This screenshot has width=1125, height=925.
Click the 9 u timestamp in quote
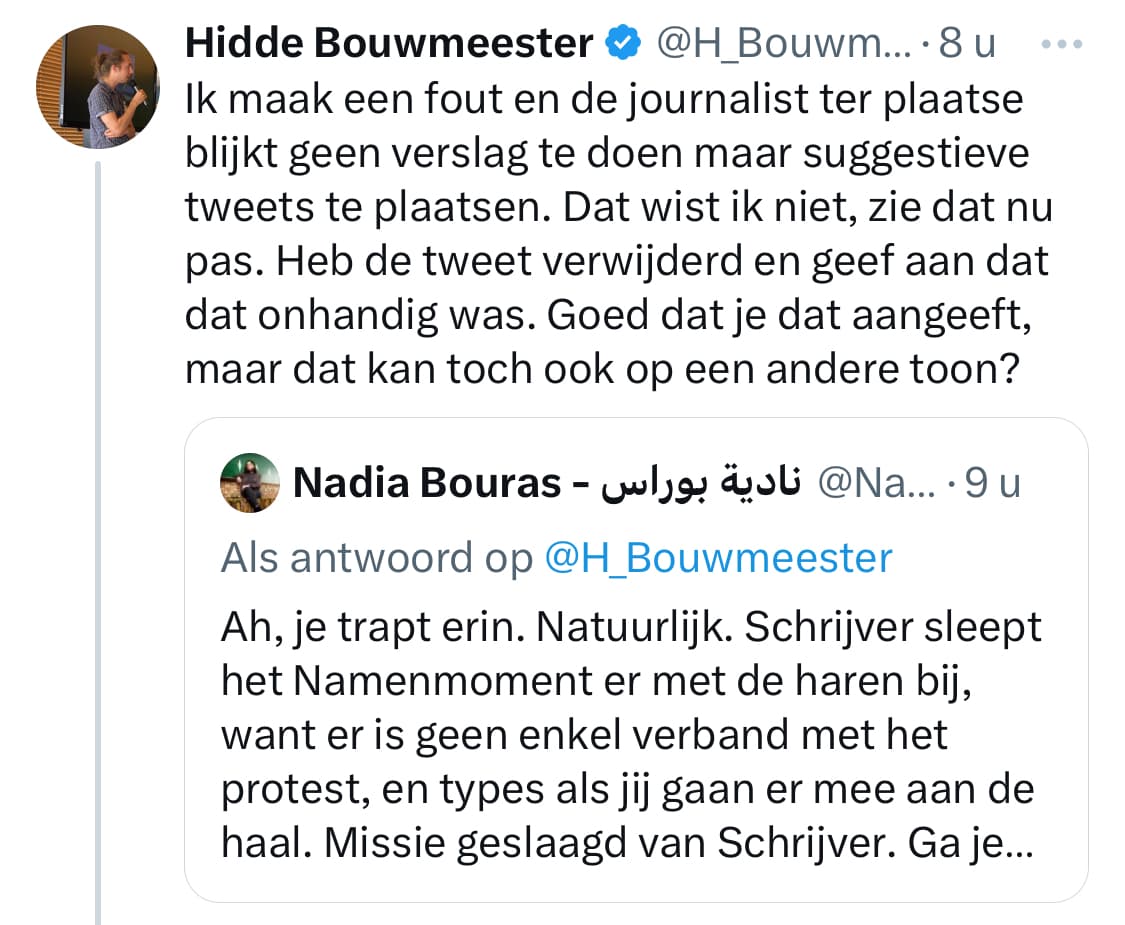(992, 483)
